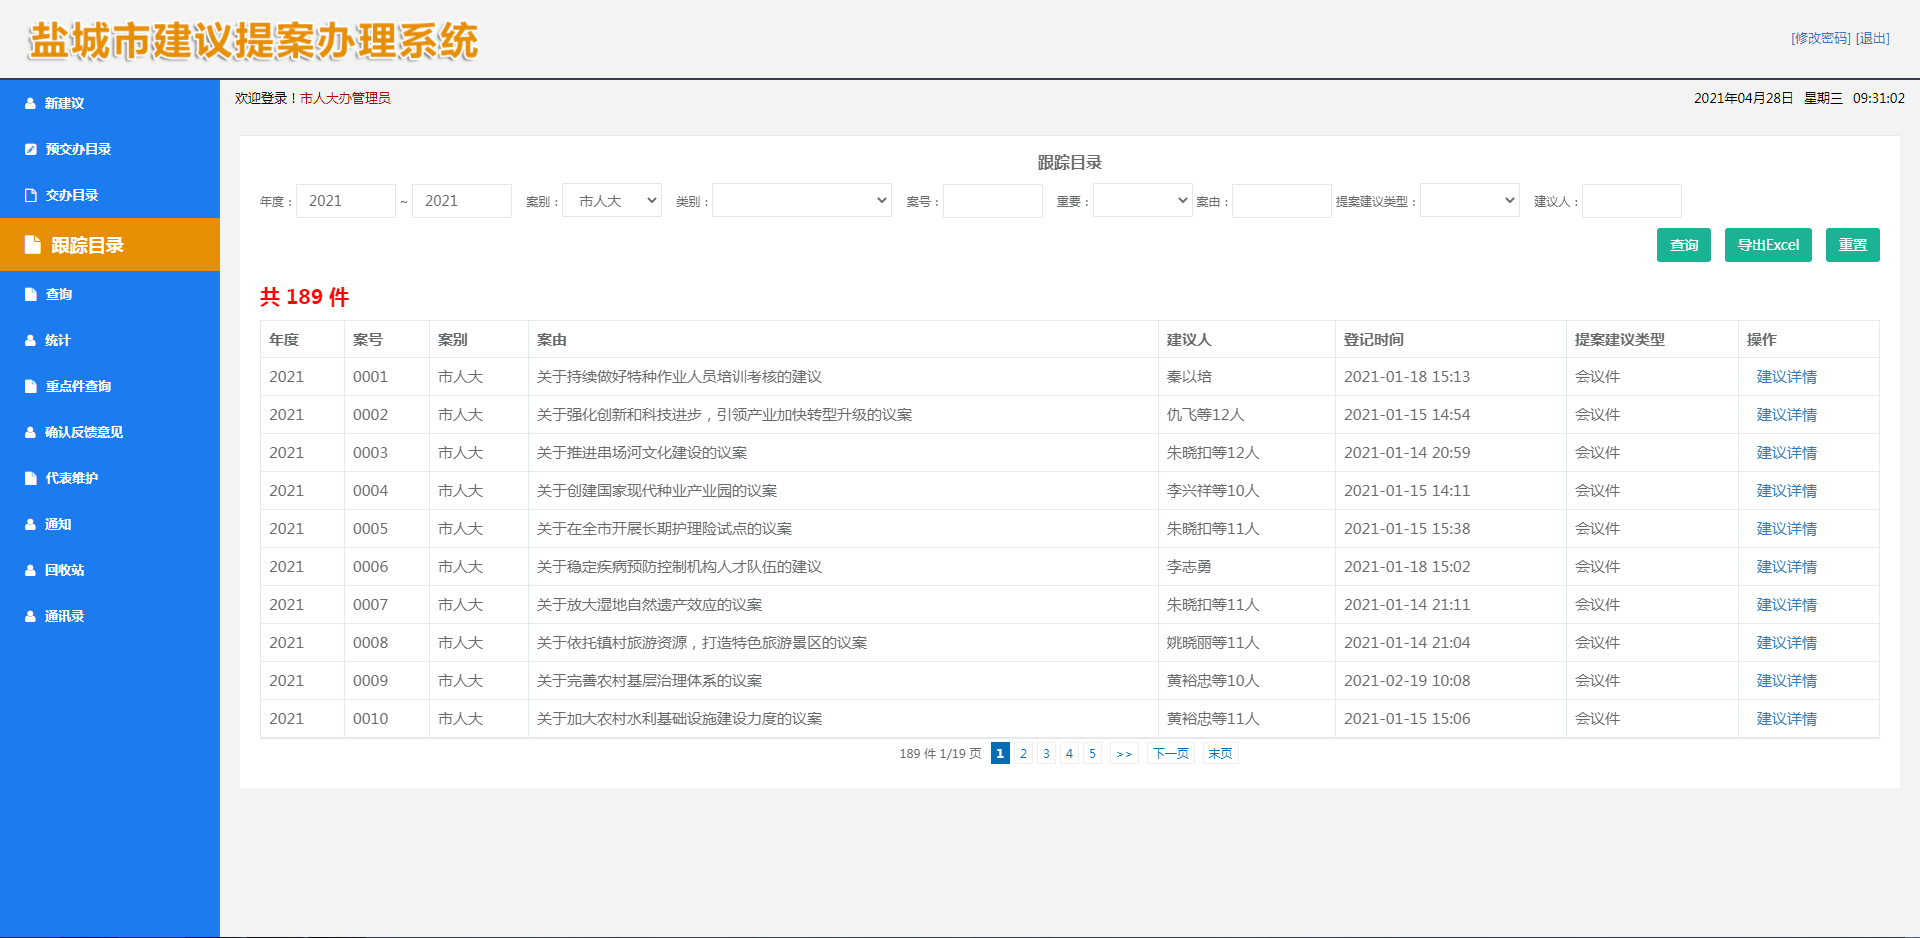1920x938 pixels.
Task: Expand the 类别 dropdown
Action: (x=801, y=201)
